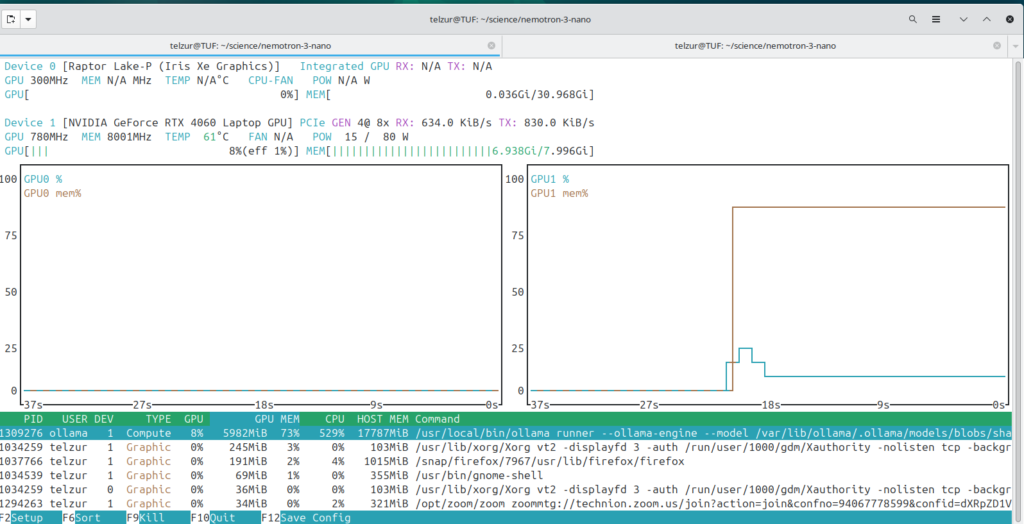Close the first terminal tab

click(x=491, y=45)
